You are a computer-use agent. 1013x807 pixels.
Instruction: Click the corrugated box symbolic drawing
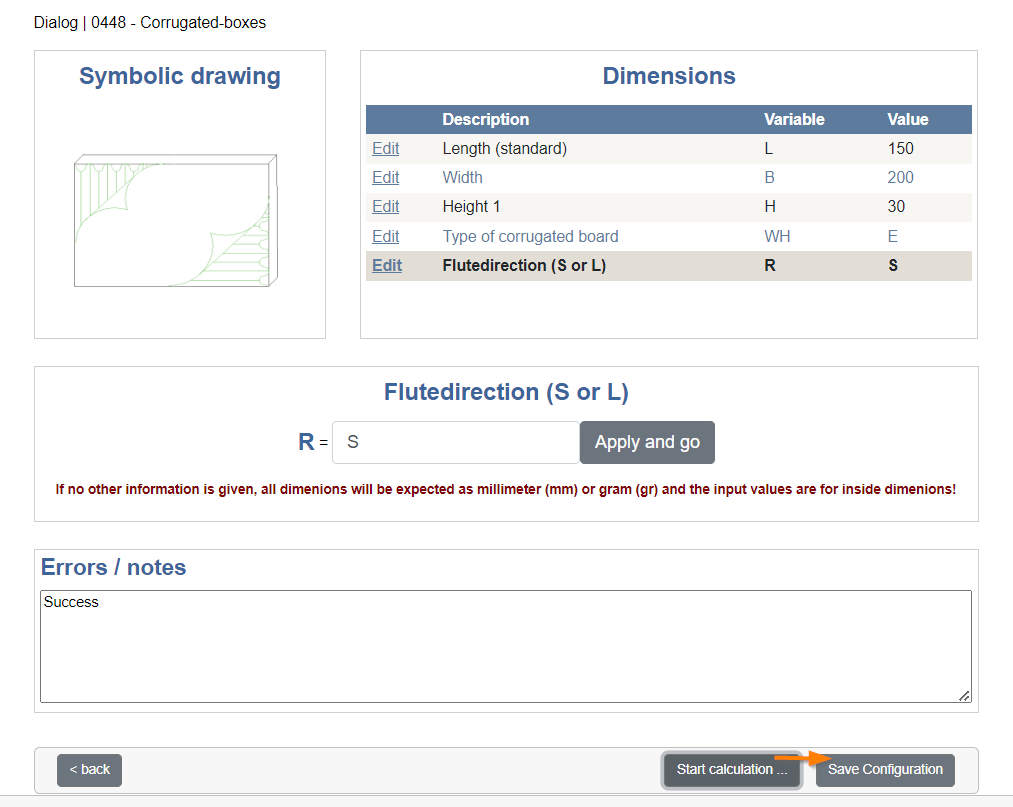click(176, 220)
